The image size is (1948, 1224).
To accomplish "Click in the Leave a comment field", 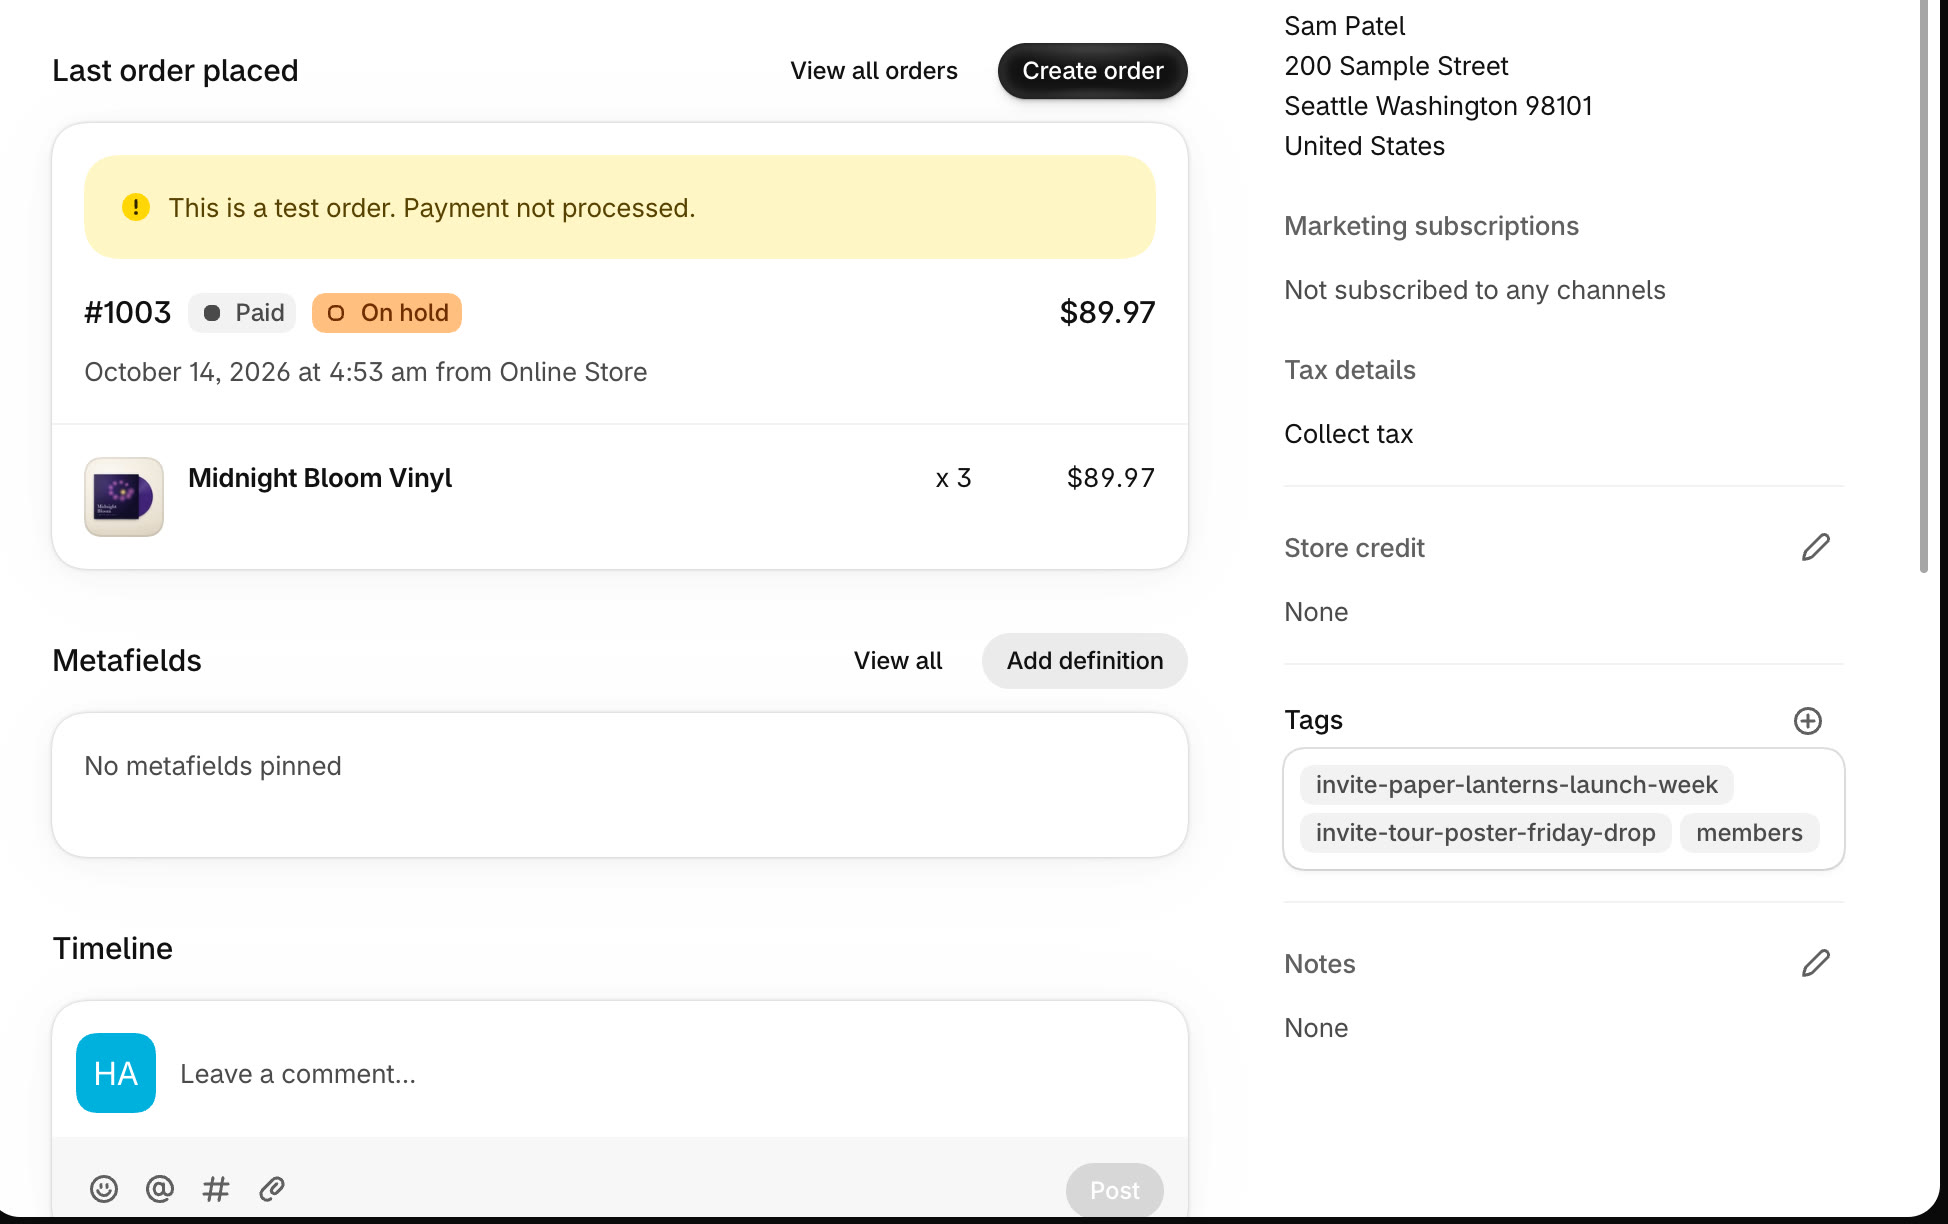I will pos(620,1074).
